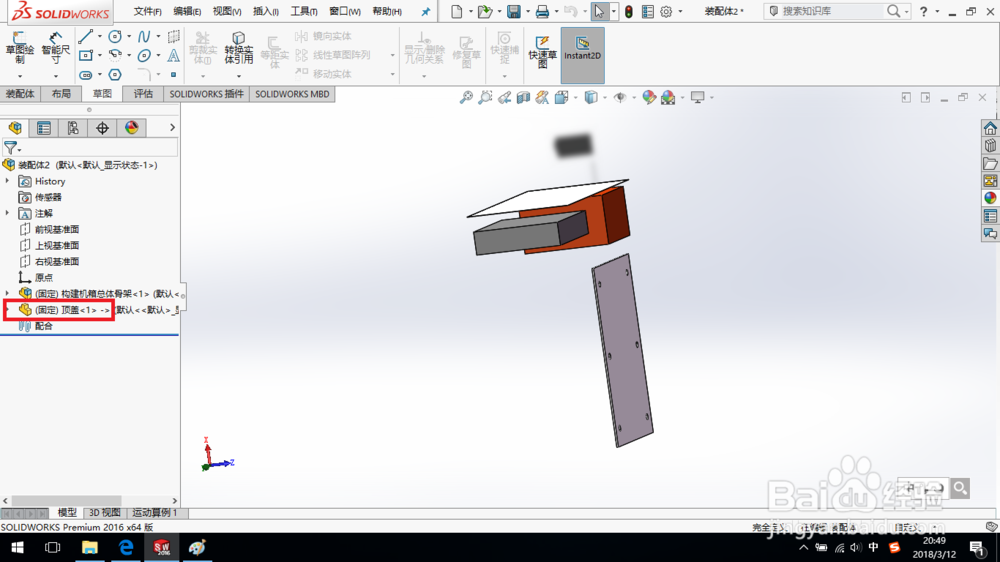Open the Design Library task pane icon

[990, 145]
